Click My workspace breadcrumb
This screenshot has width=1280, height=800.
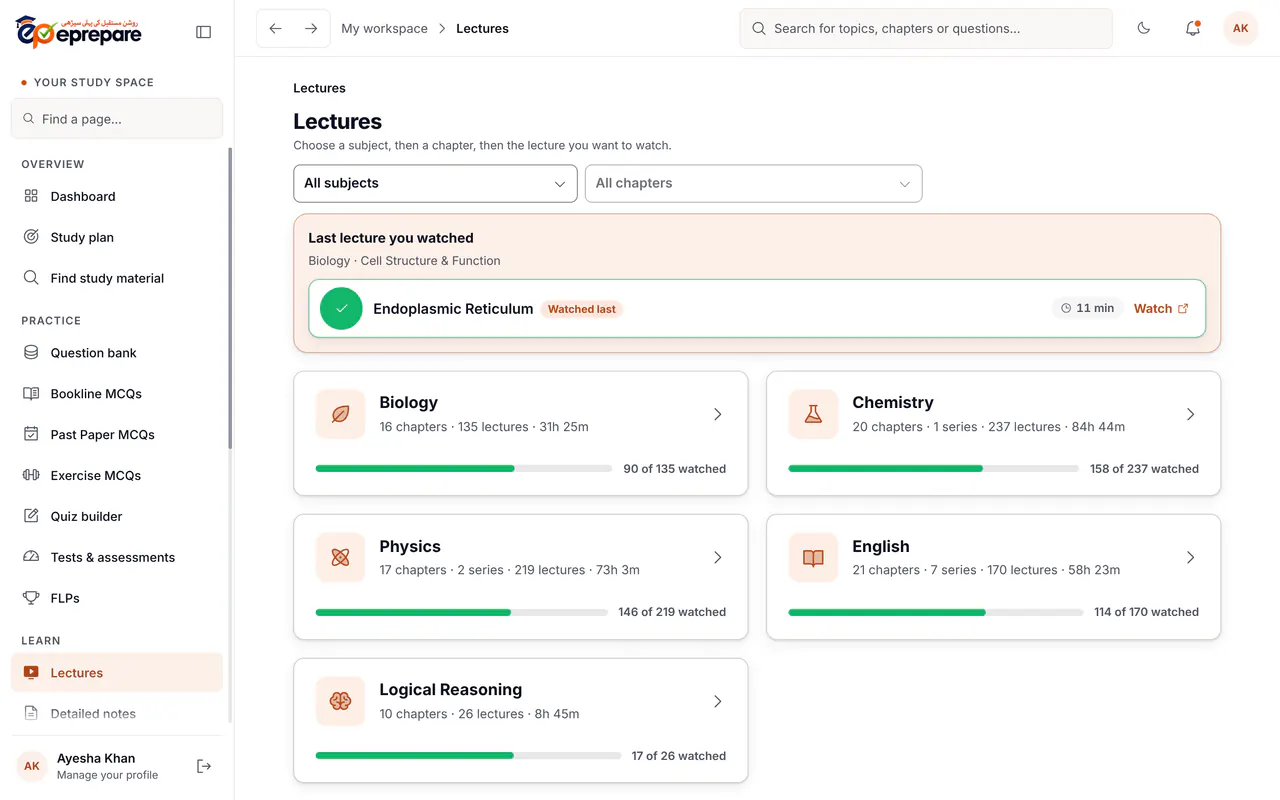(384, 29)
